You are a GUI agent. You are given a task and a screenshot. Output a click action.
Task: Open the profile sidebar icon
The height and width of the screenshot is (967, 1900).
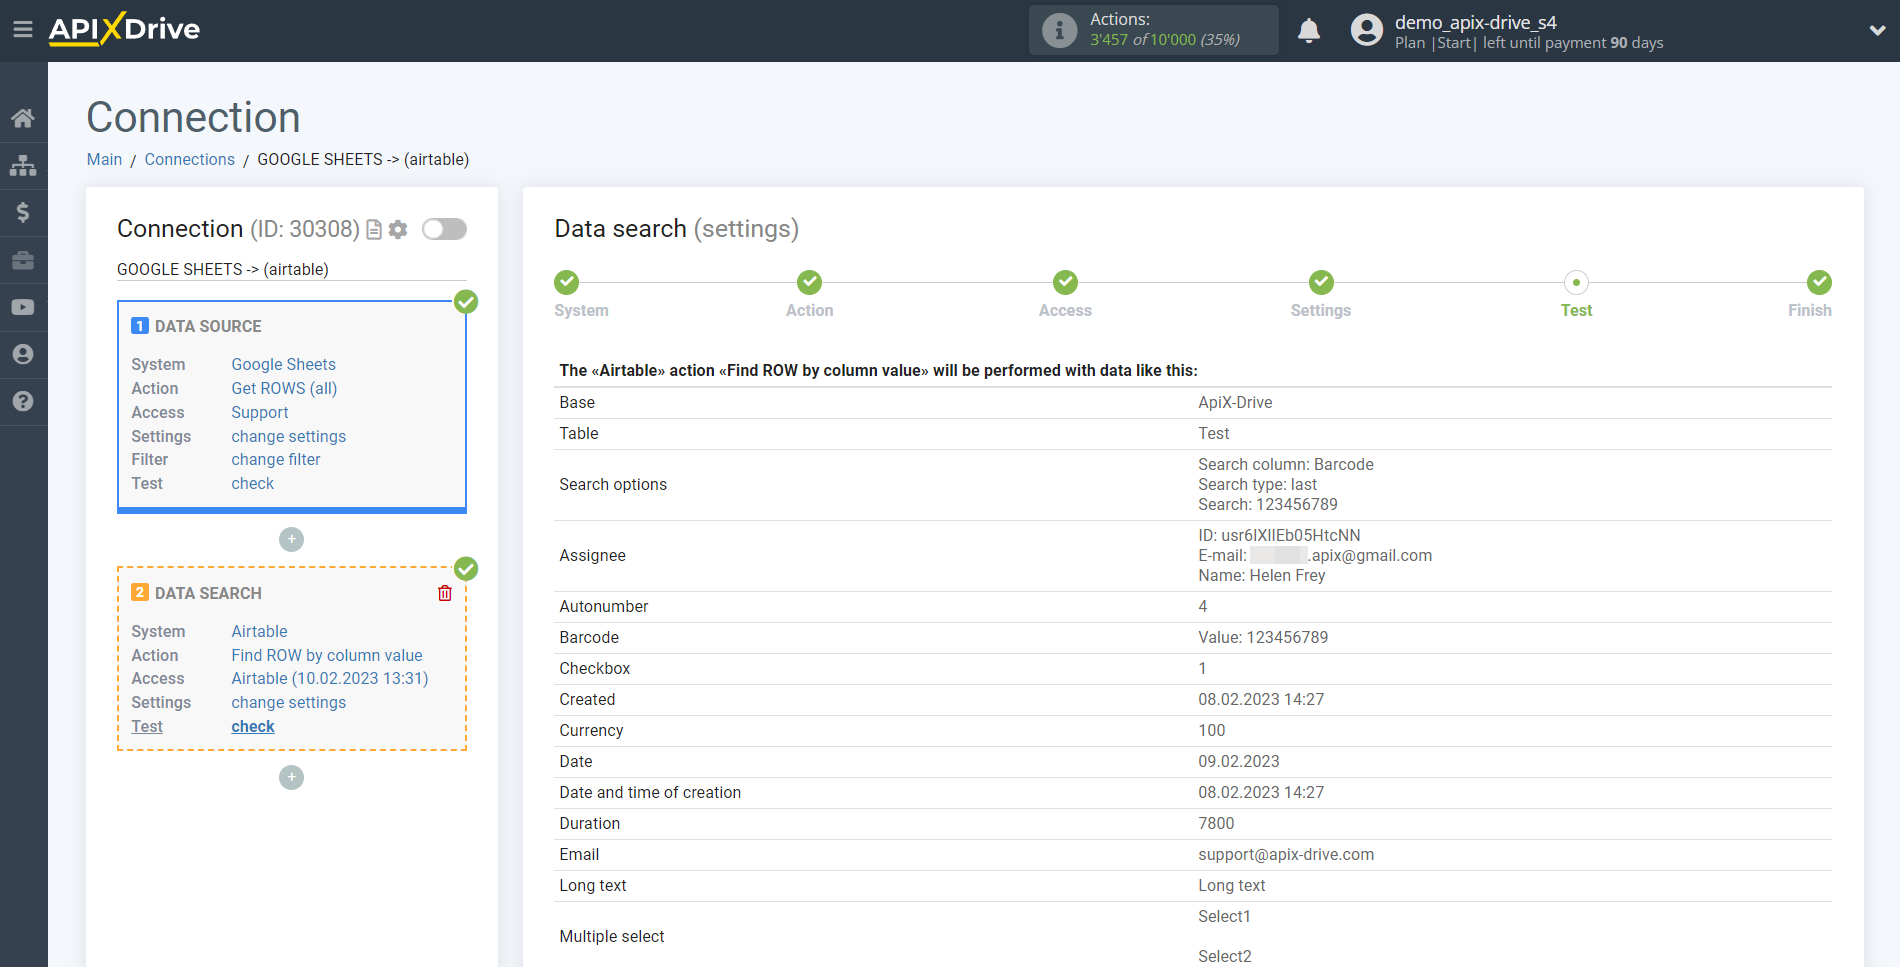tap(23, 354)
